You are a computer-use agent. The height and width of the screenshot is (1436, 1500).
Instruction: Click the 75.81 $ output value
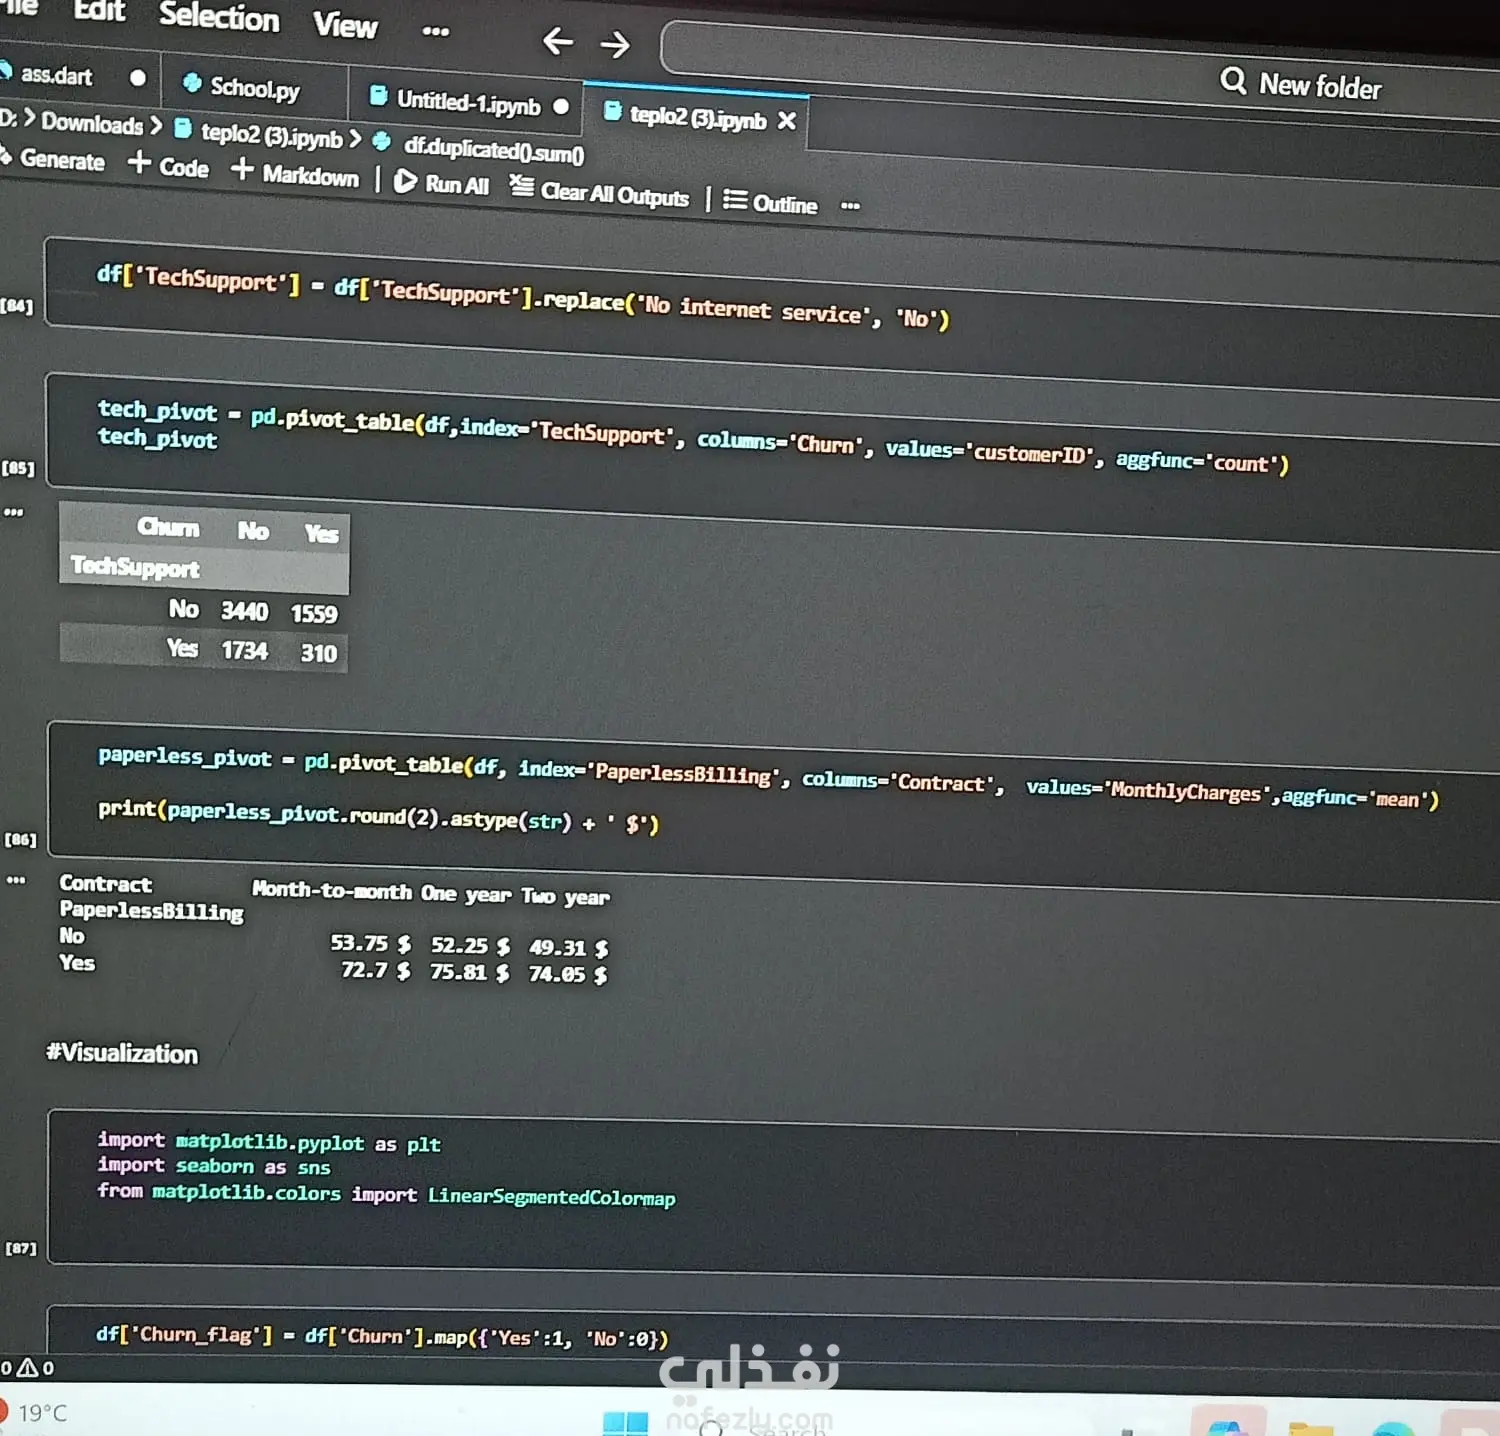469,971
